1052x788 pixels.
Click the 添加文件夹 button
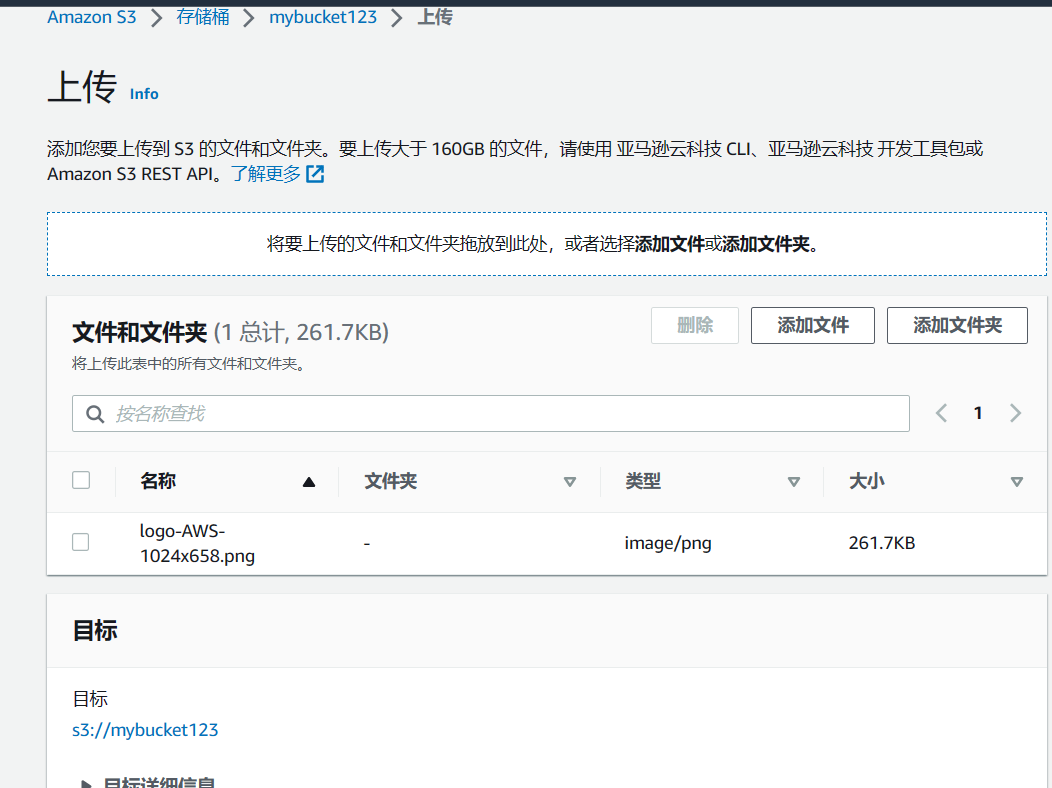click(x=957, y=325)
